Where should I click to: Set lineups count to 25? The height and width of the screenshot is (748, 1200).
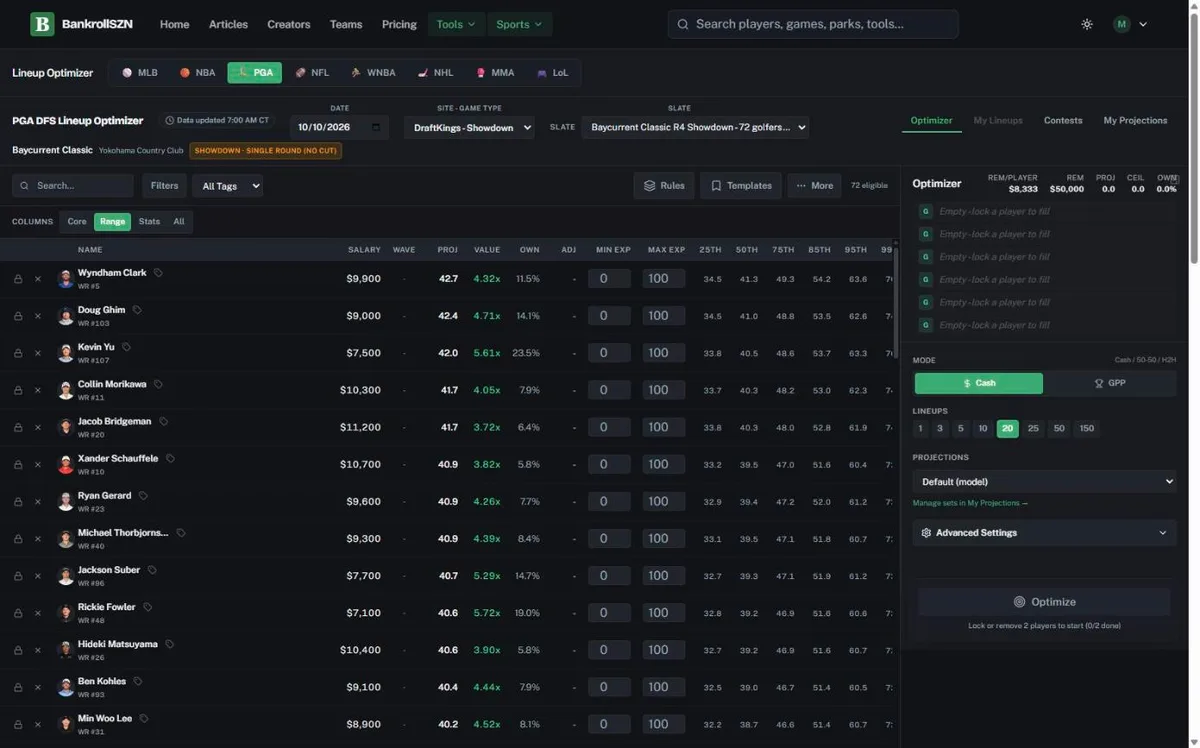1033,428
